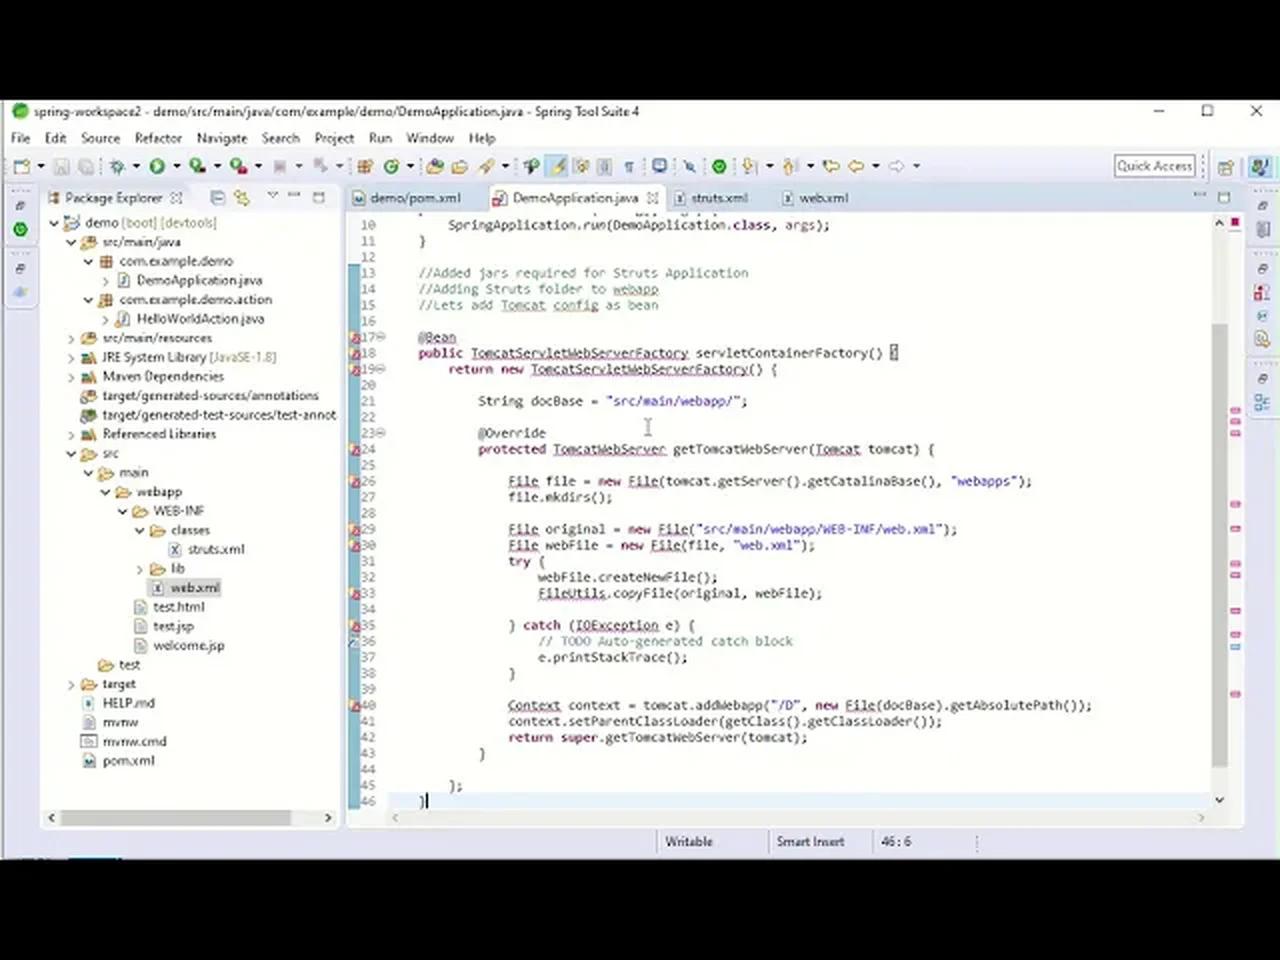Save the current file via toolbar Save icon

point(60,166)
